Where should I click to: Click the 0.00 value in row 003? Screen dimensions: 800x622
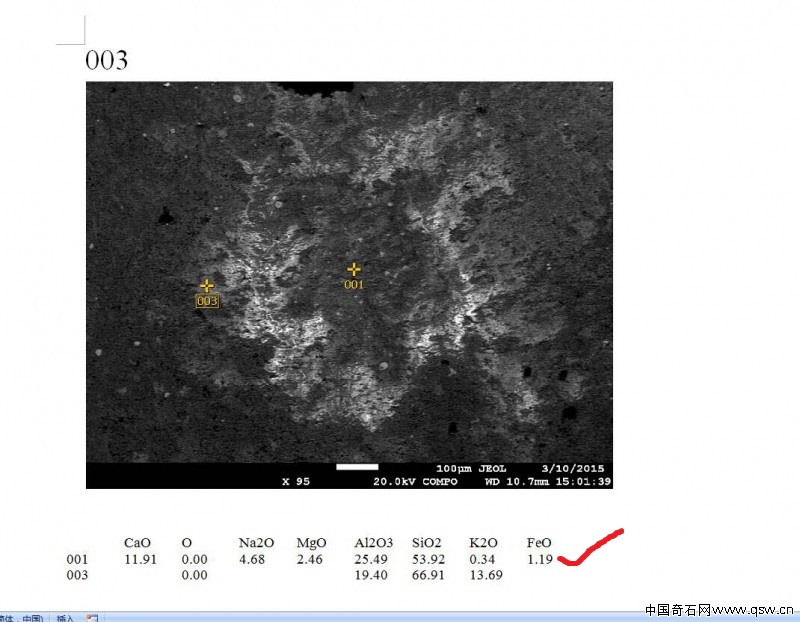(x=194, y=575)
